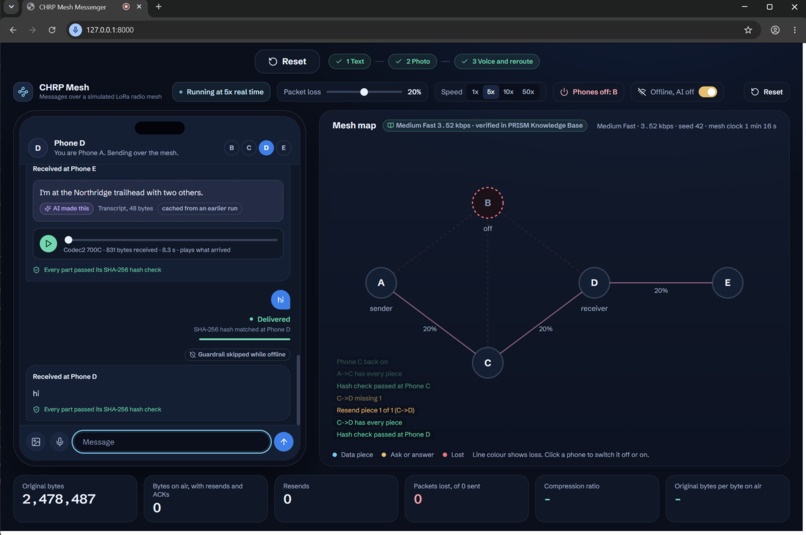
Task: Click the CHRP Mesh logo icon
Action: (23, 92)
